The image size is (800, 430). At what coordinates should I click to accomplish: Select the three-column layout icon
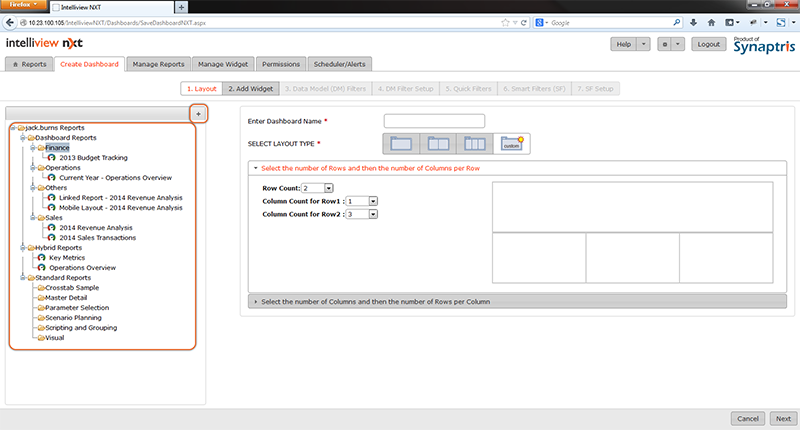coord(475,144)
